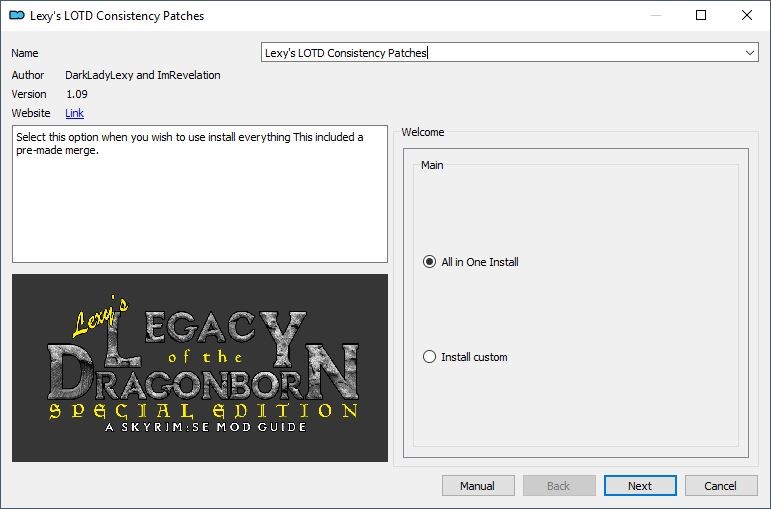This screenshot has width=771, height=509.
Task: Close the installer window
Action: click(x=746, y=15)
